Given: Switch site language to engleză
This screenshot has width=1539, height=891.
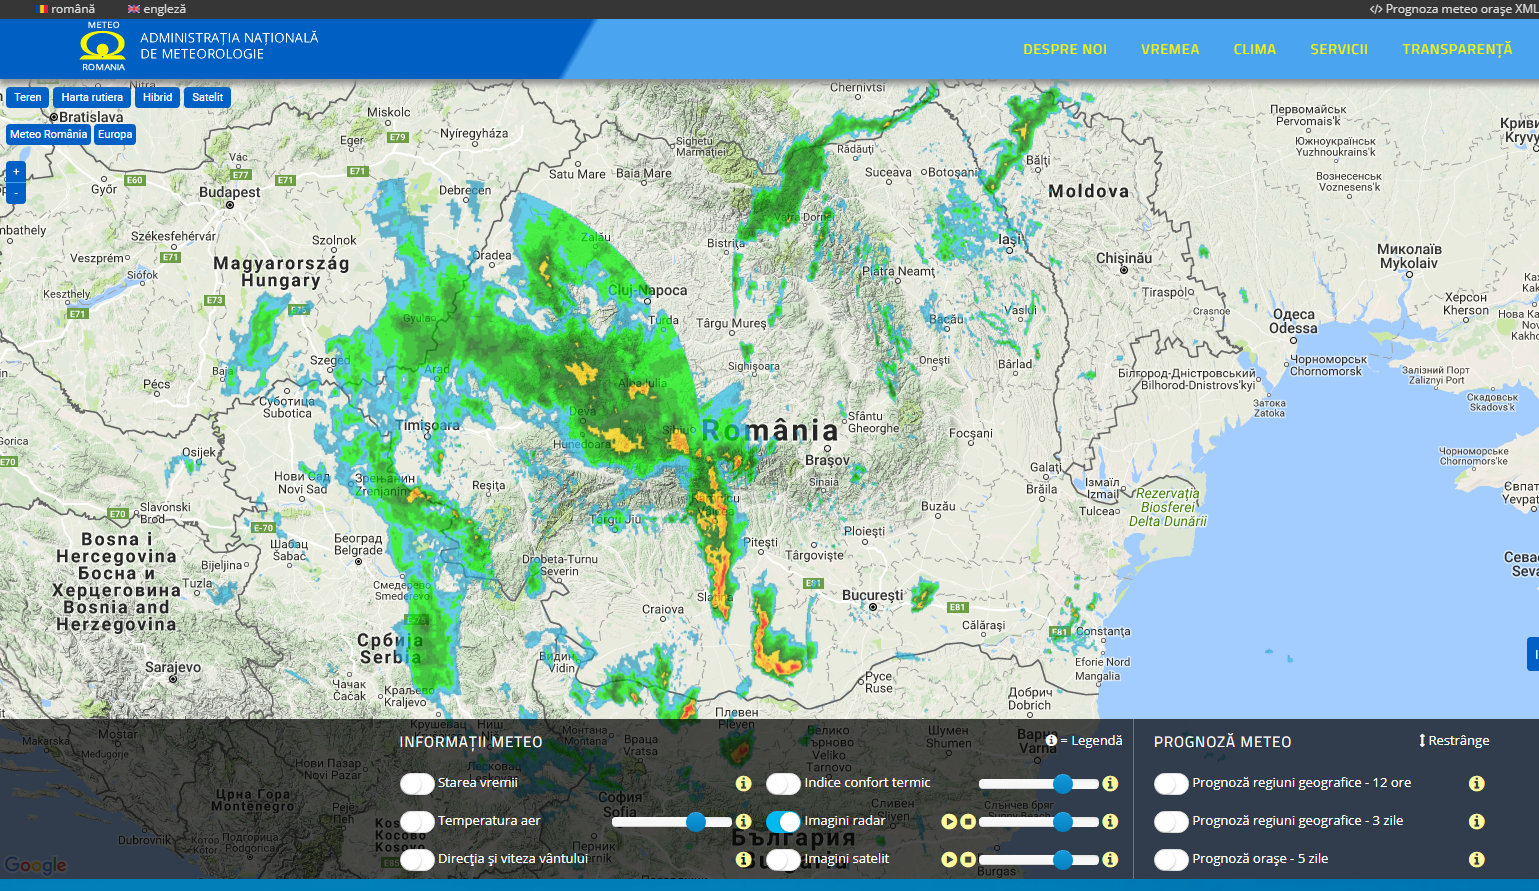Looking at the screenshot, I should [x=165, y=9].
